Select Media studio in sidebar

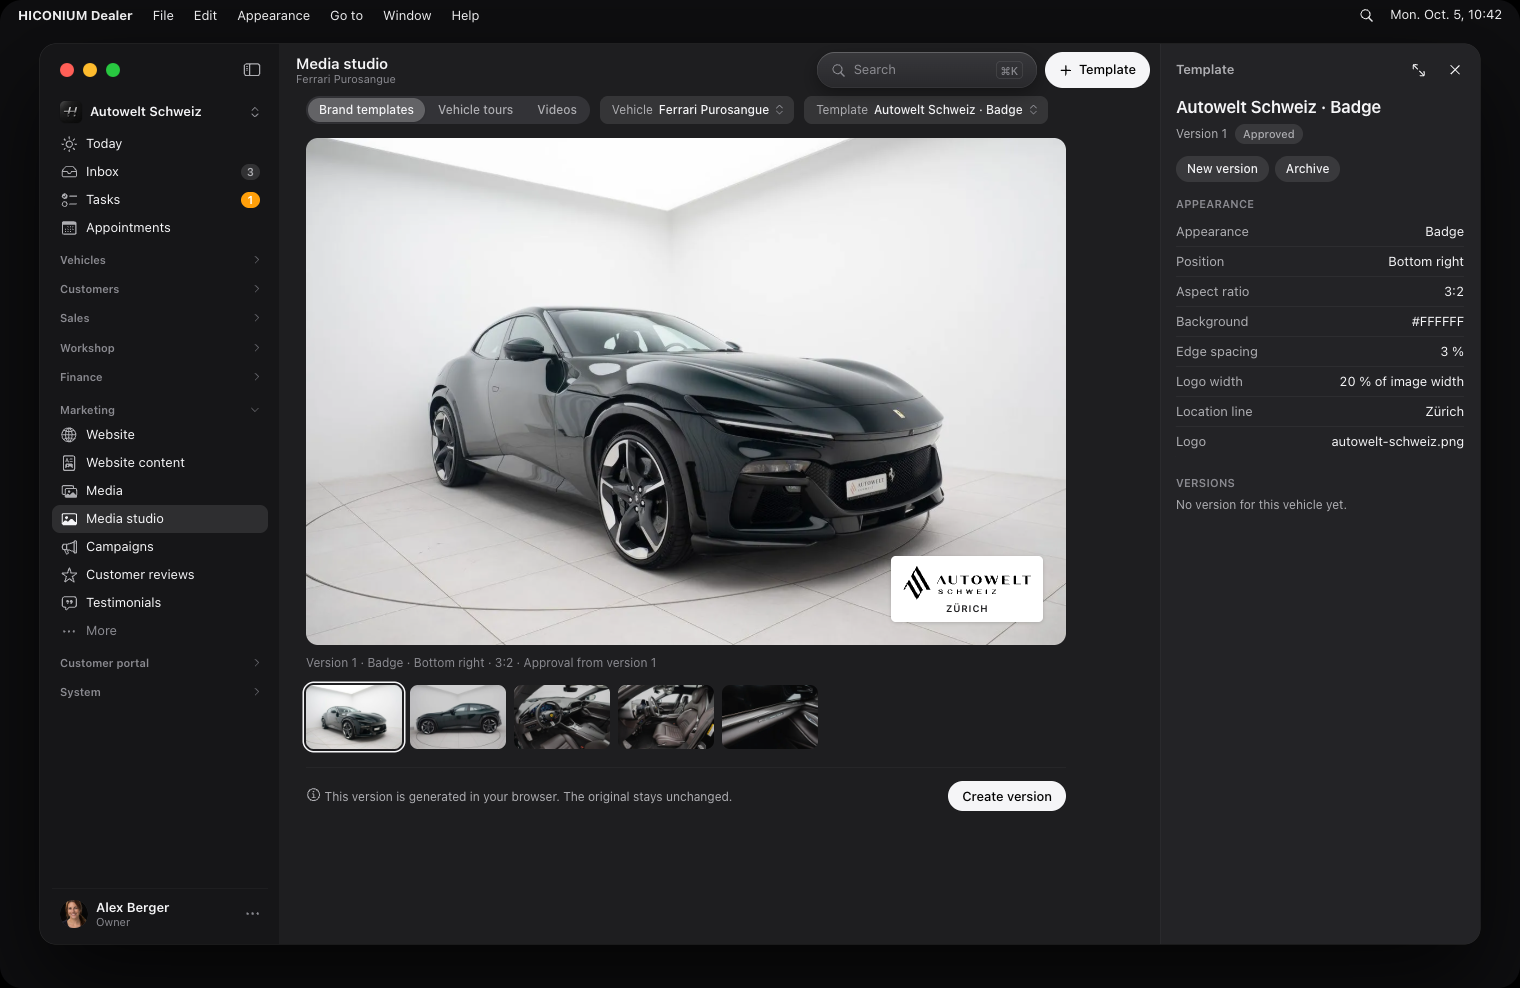point(160,519)
